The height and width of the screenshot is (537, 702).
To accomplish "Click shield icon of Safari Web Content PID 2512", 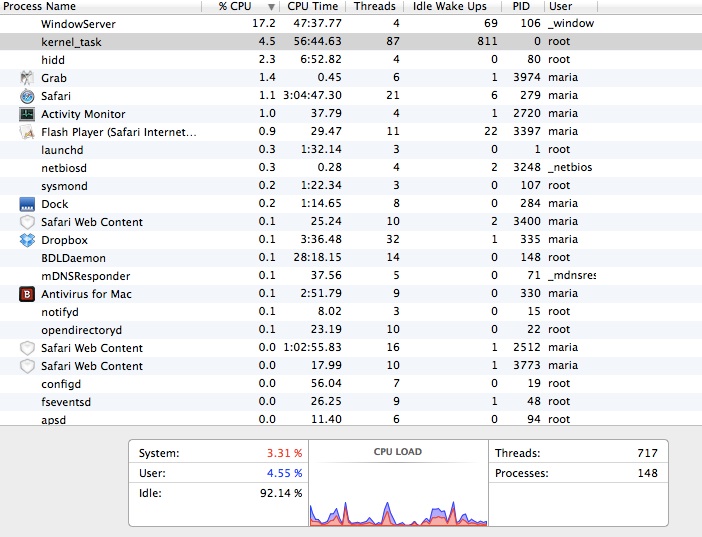I will pyautogui.click(x=27, y=348).
